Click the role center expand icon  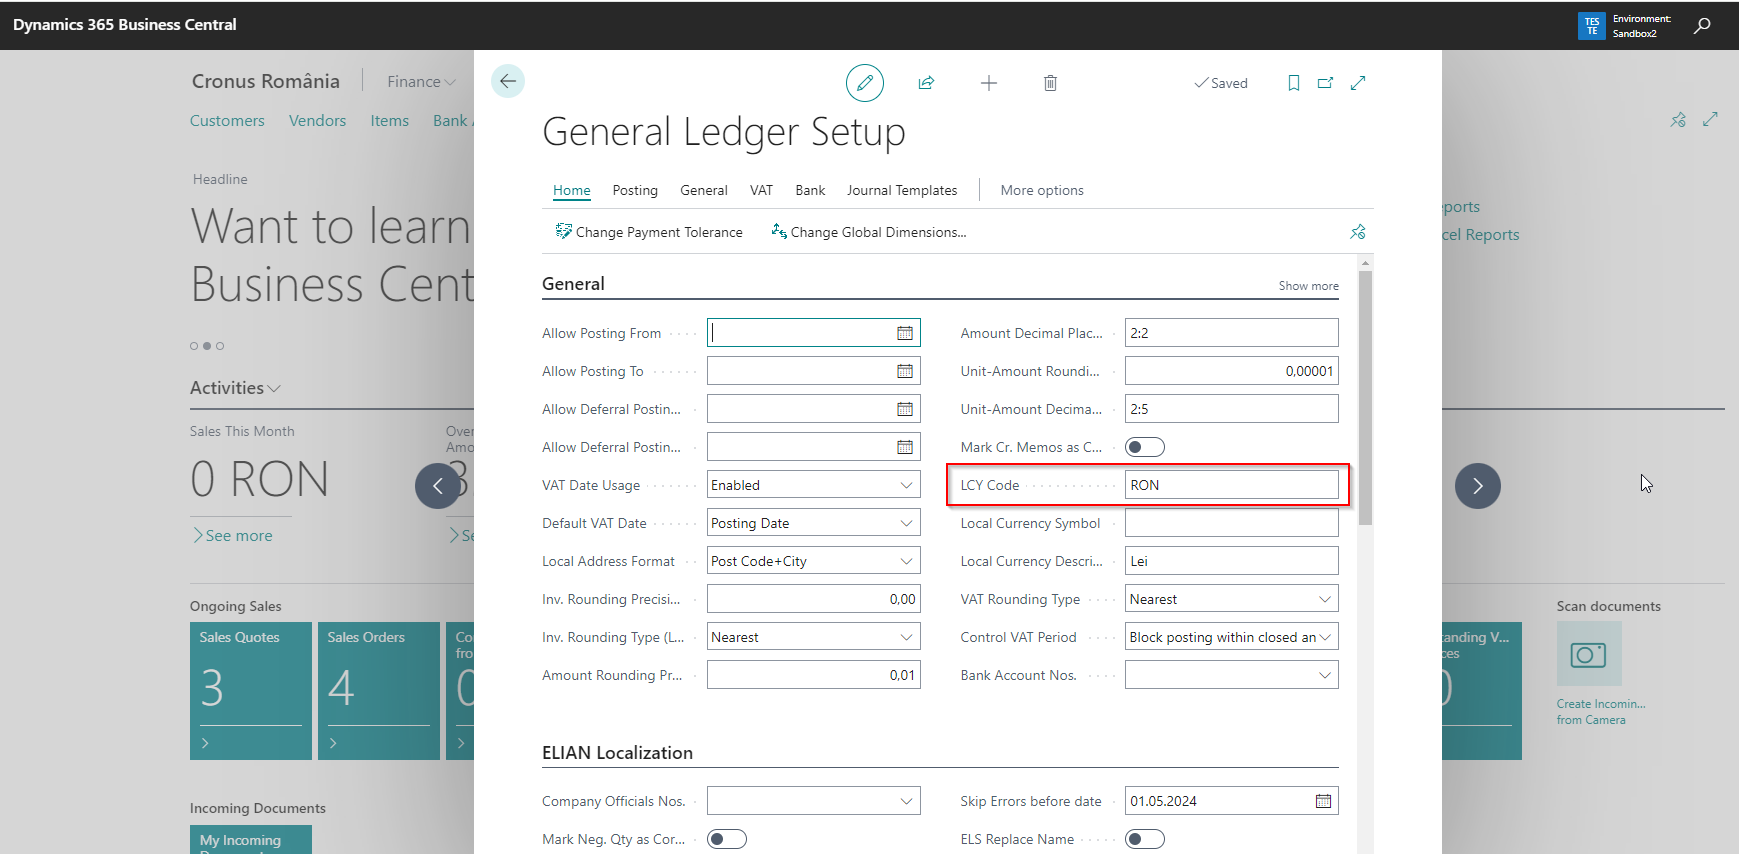(1711, 119)
